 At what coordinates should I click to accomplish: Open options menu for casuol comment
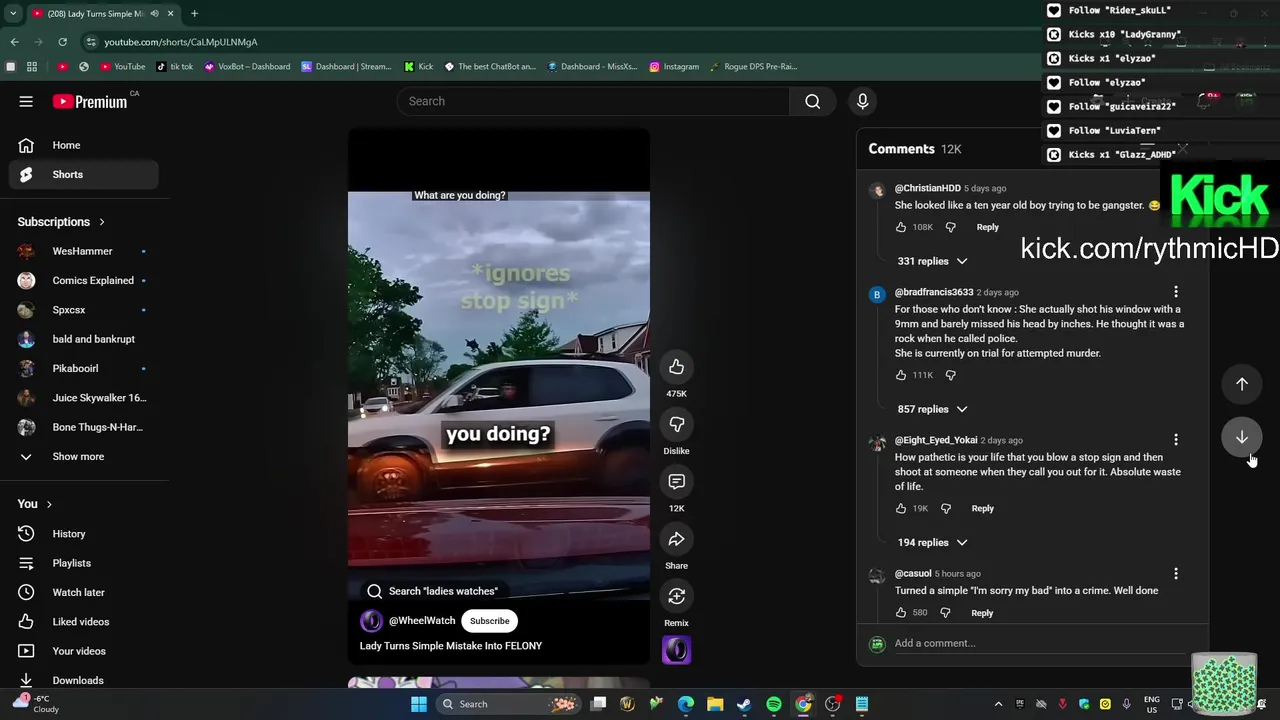[x=1176, y=574]
